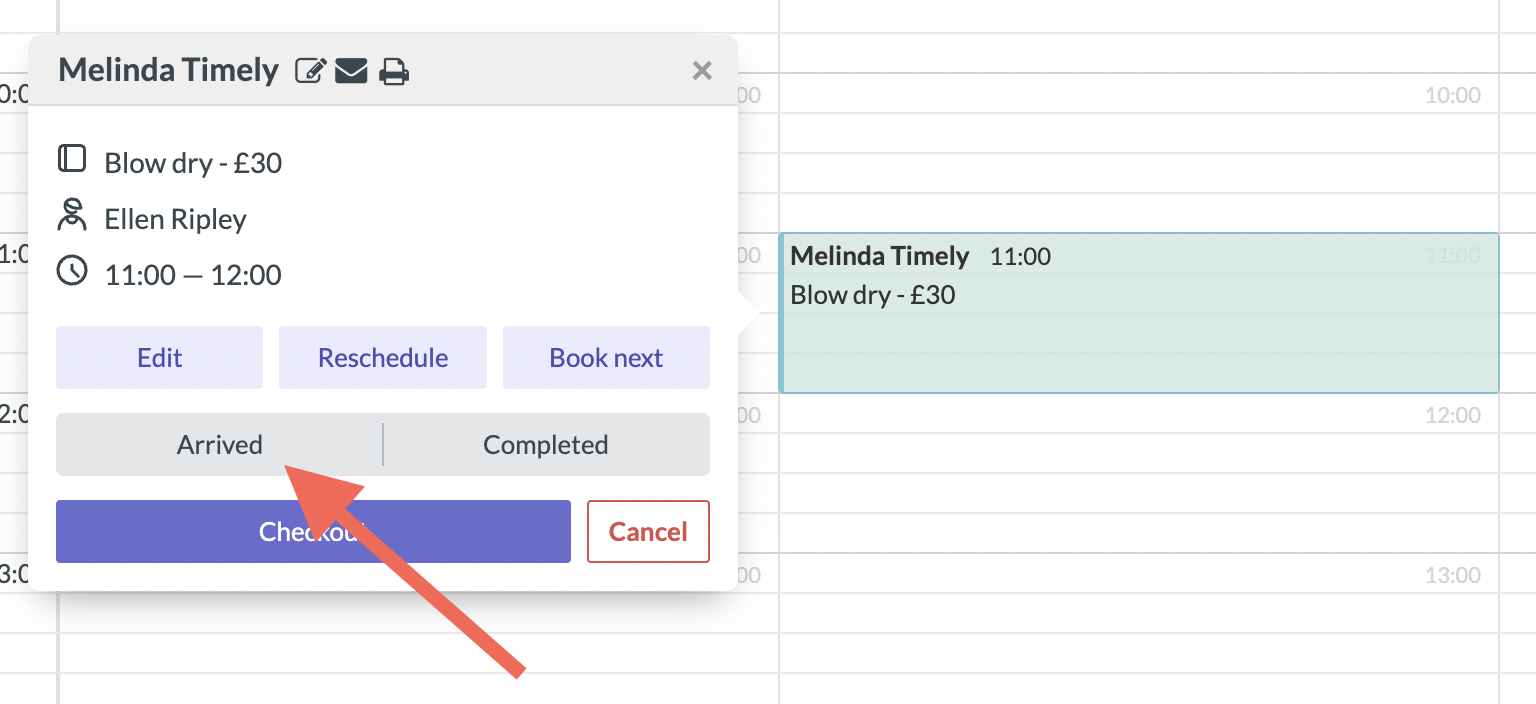Open the Edit appointment view
The width and height of the screenshot is (1536, 704).
159,357
